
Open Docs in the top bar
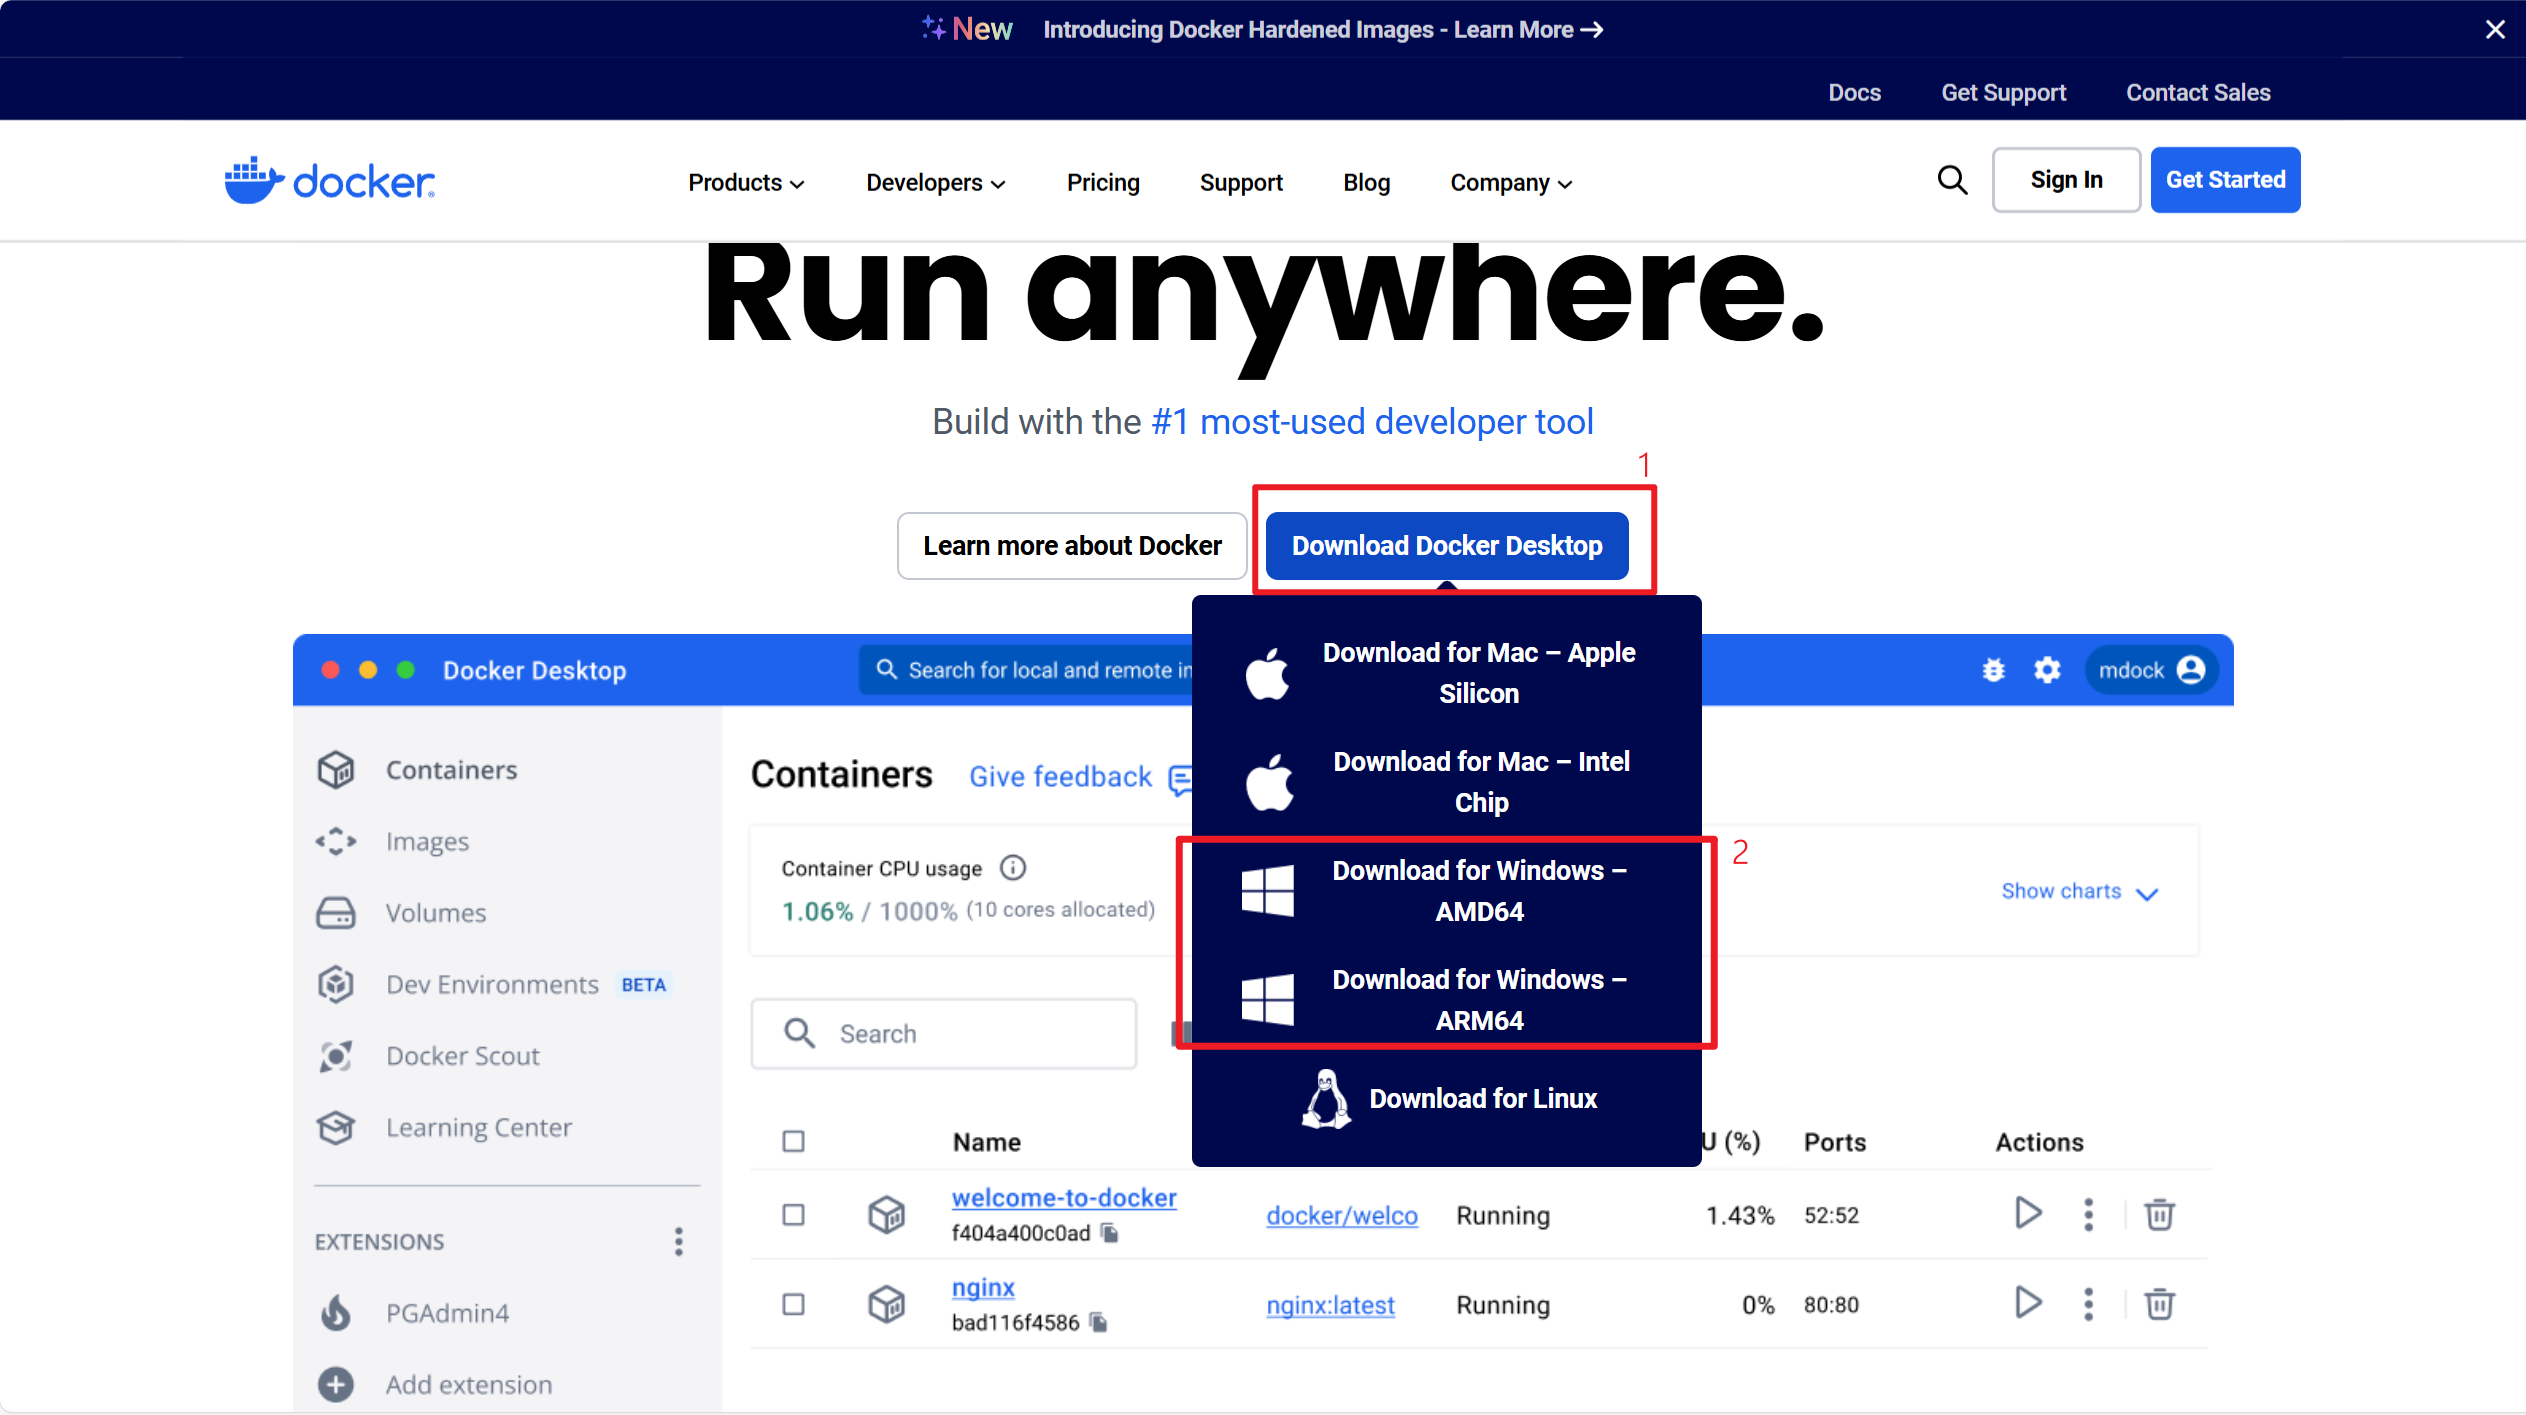coord(1854,92)
